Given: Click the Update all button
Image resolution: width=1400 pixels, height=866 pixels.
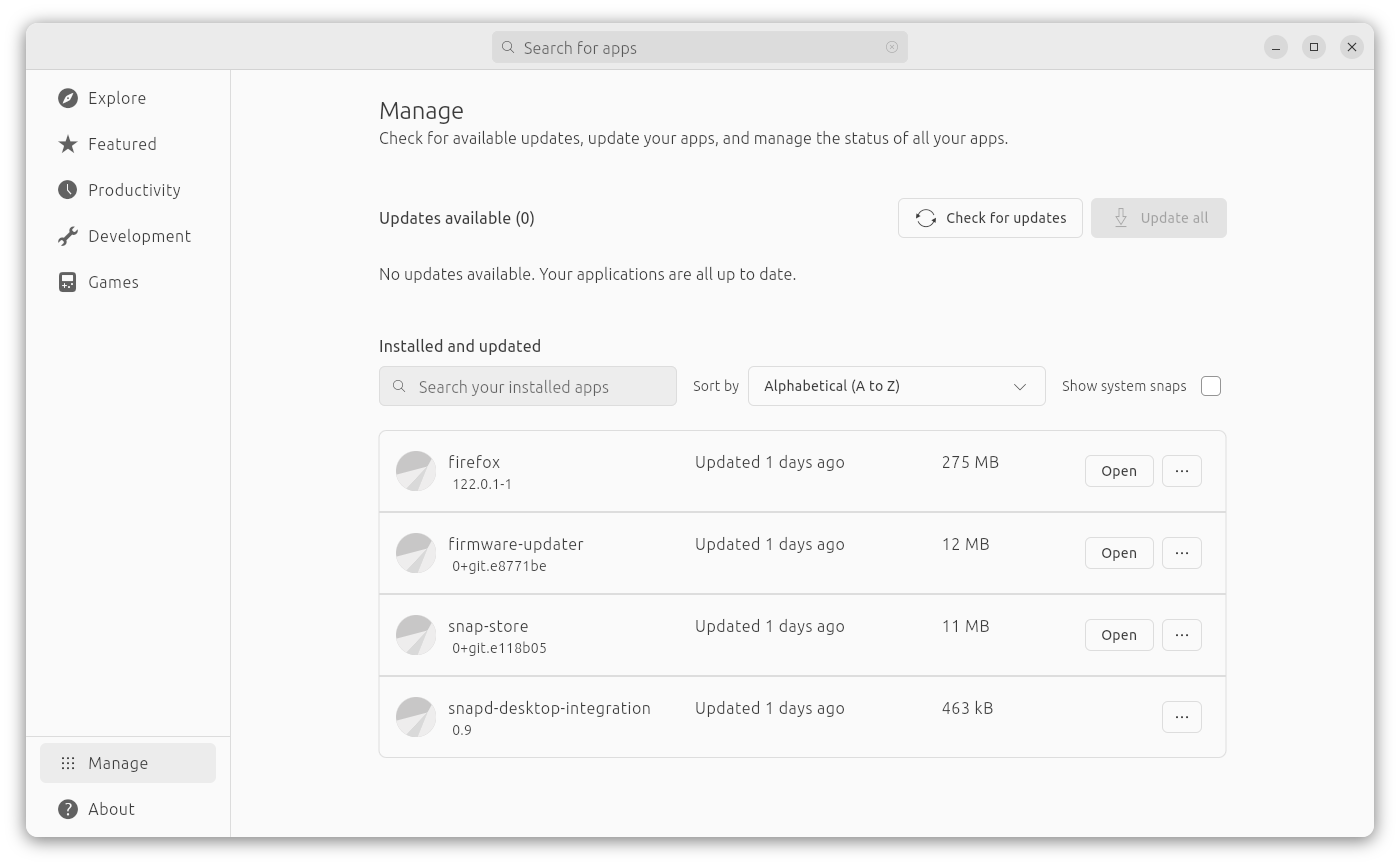Looking at the screenshot, I should 1158,217.
